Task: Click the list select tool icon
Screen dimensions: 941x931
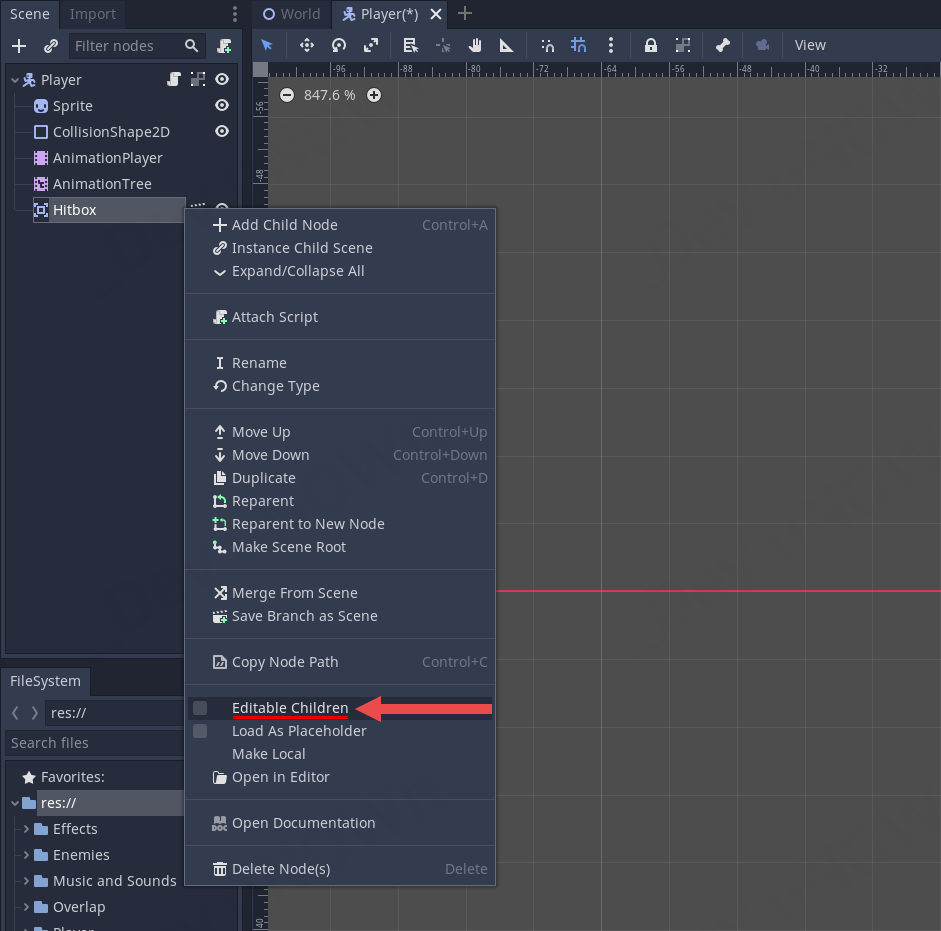Action: click(410, 45)
